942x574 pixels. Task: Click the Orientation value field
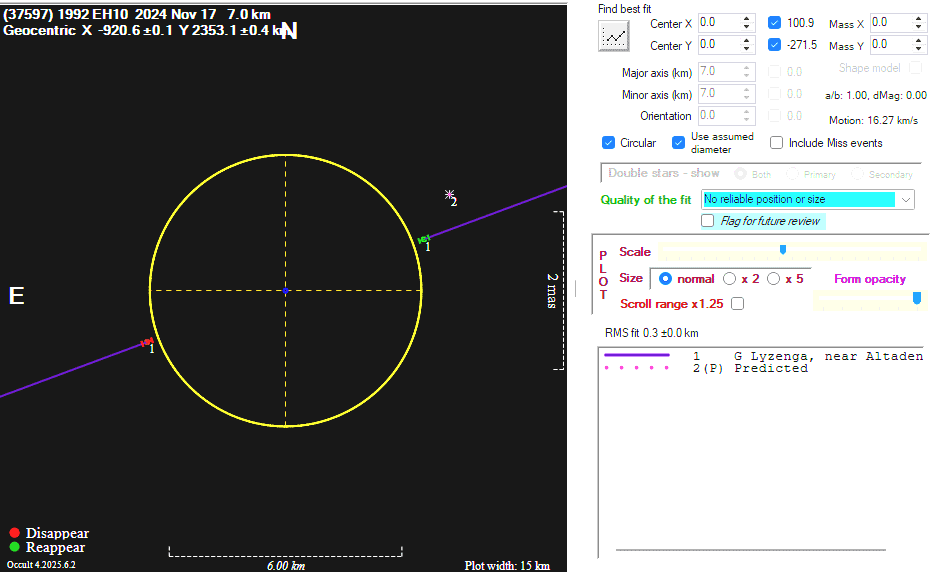point(719,115)
